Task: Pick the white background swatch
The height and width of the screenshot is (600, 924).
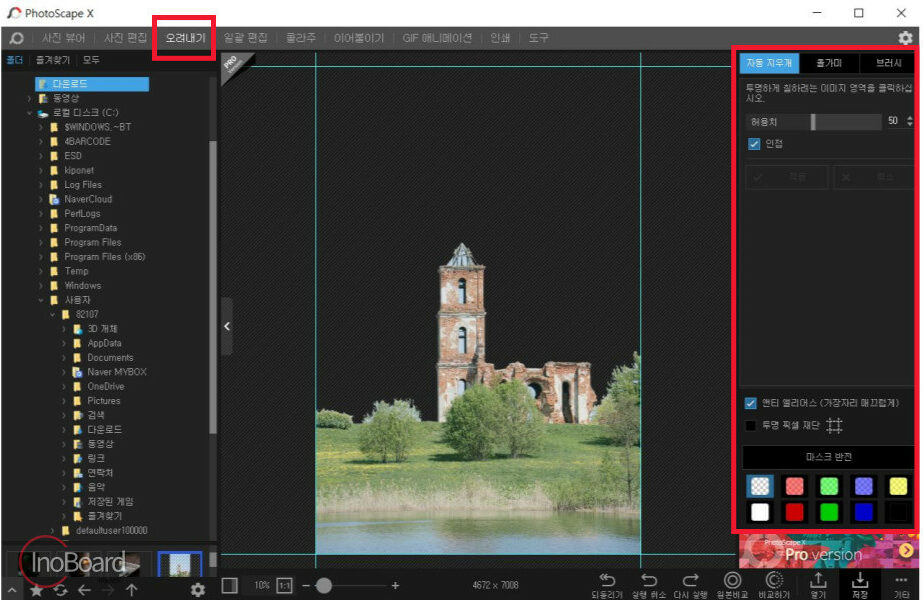Action: [760, 512]
